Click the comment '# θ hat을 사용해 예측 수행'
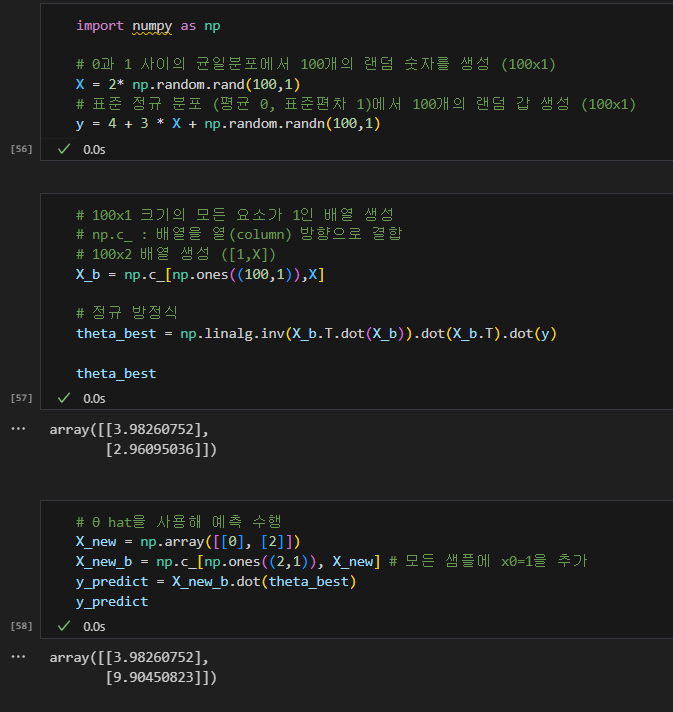 pos(179,522)
